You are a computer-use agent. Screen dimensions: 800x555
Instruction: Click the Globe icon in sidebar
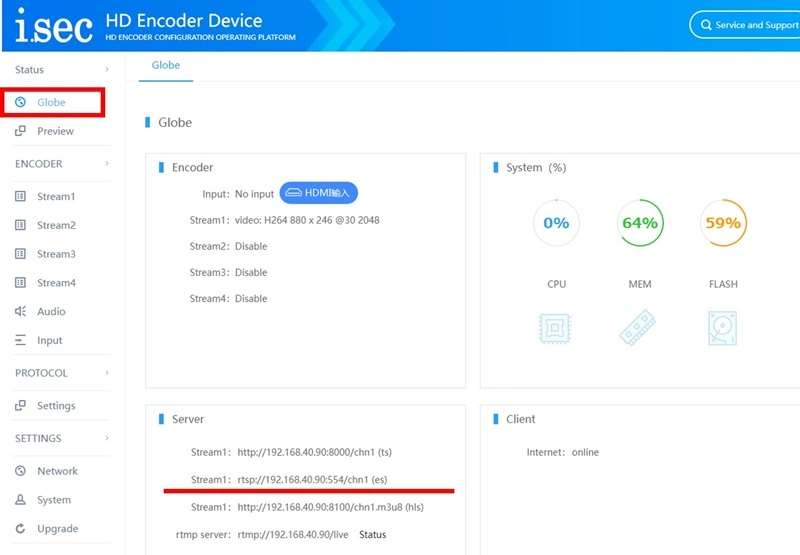(x=20, y=102)
